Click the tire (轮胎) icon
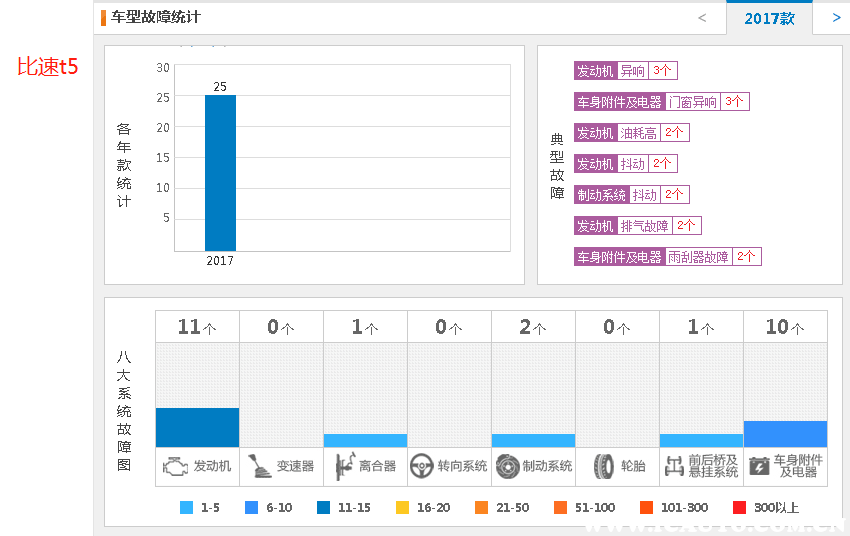 (603, 466)
